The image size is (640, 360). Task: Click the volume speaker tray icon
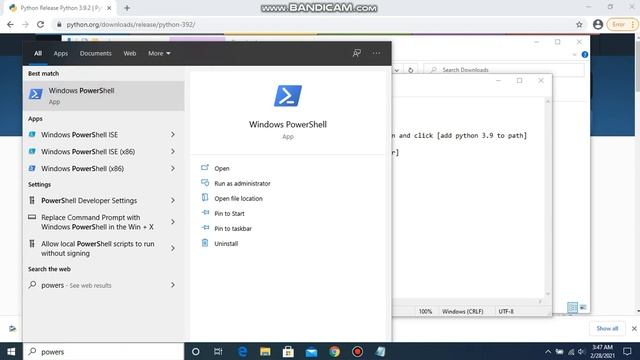(581, 351)
